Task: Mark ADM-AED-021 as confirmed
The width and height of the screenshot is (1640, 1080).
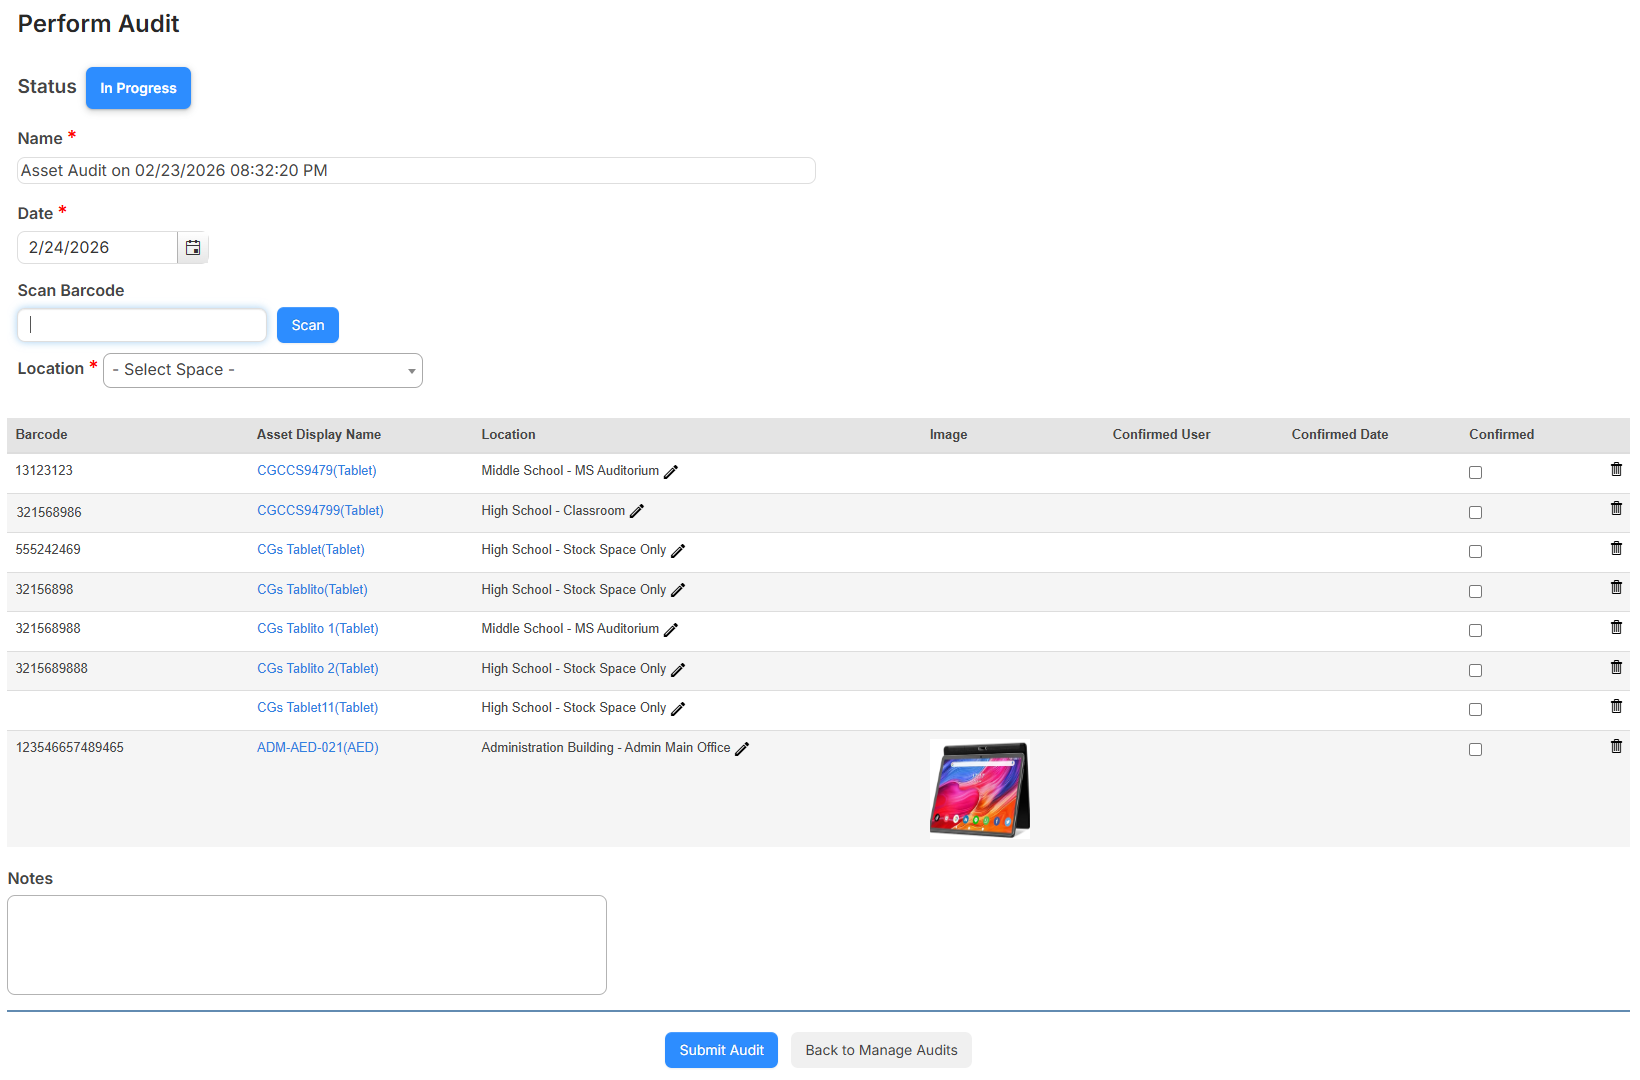Action: [1475, 749]
